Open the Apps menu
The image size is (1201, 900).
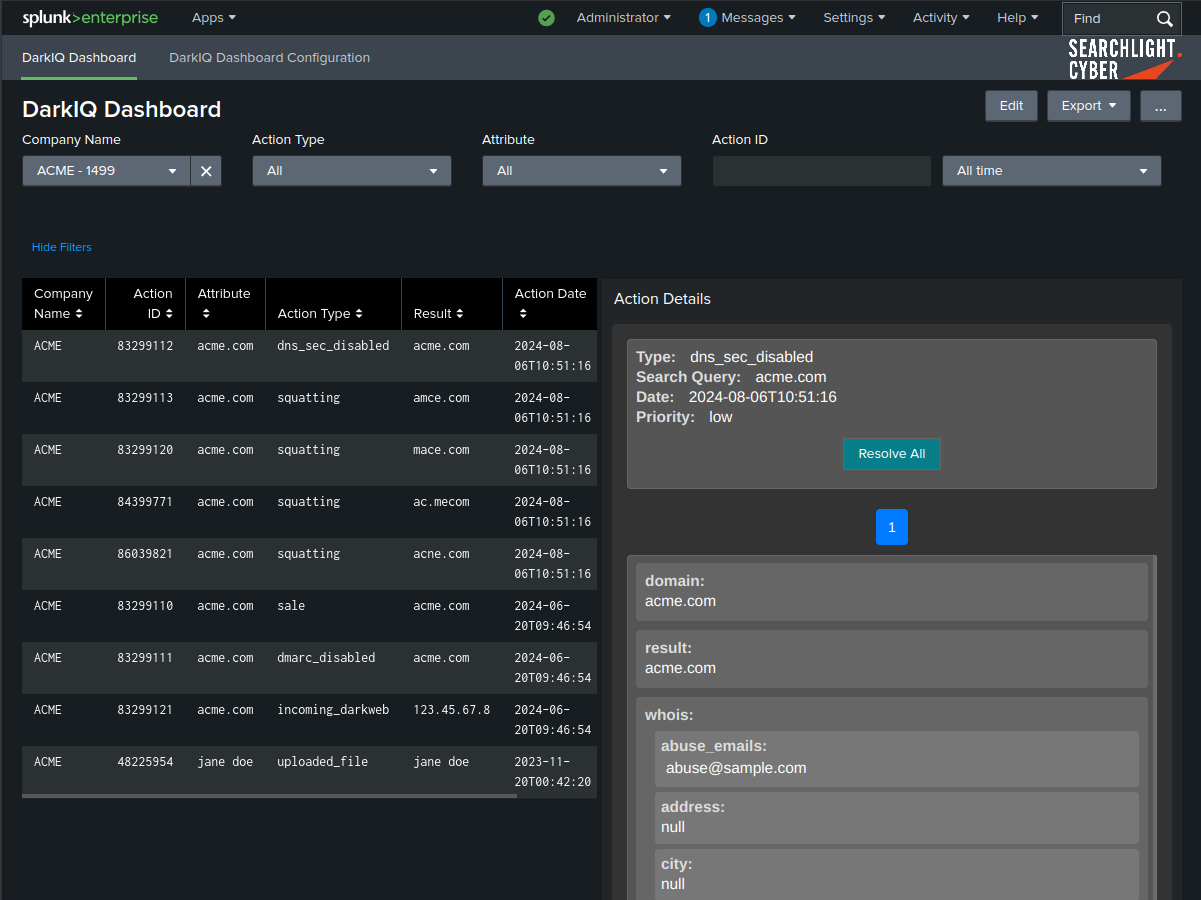tap(214, 18)
